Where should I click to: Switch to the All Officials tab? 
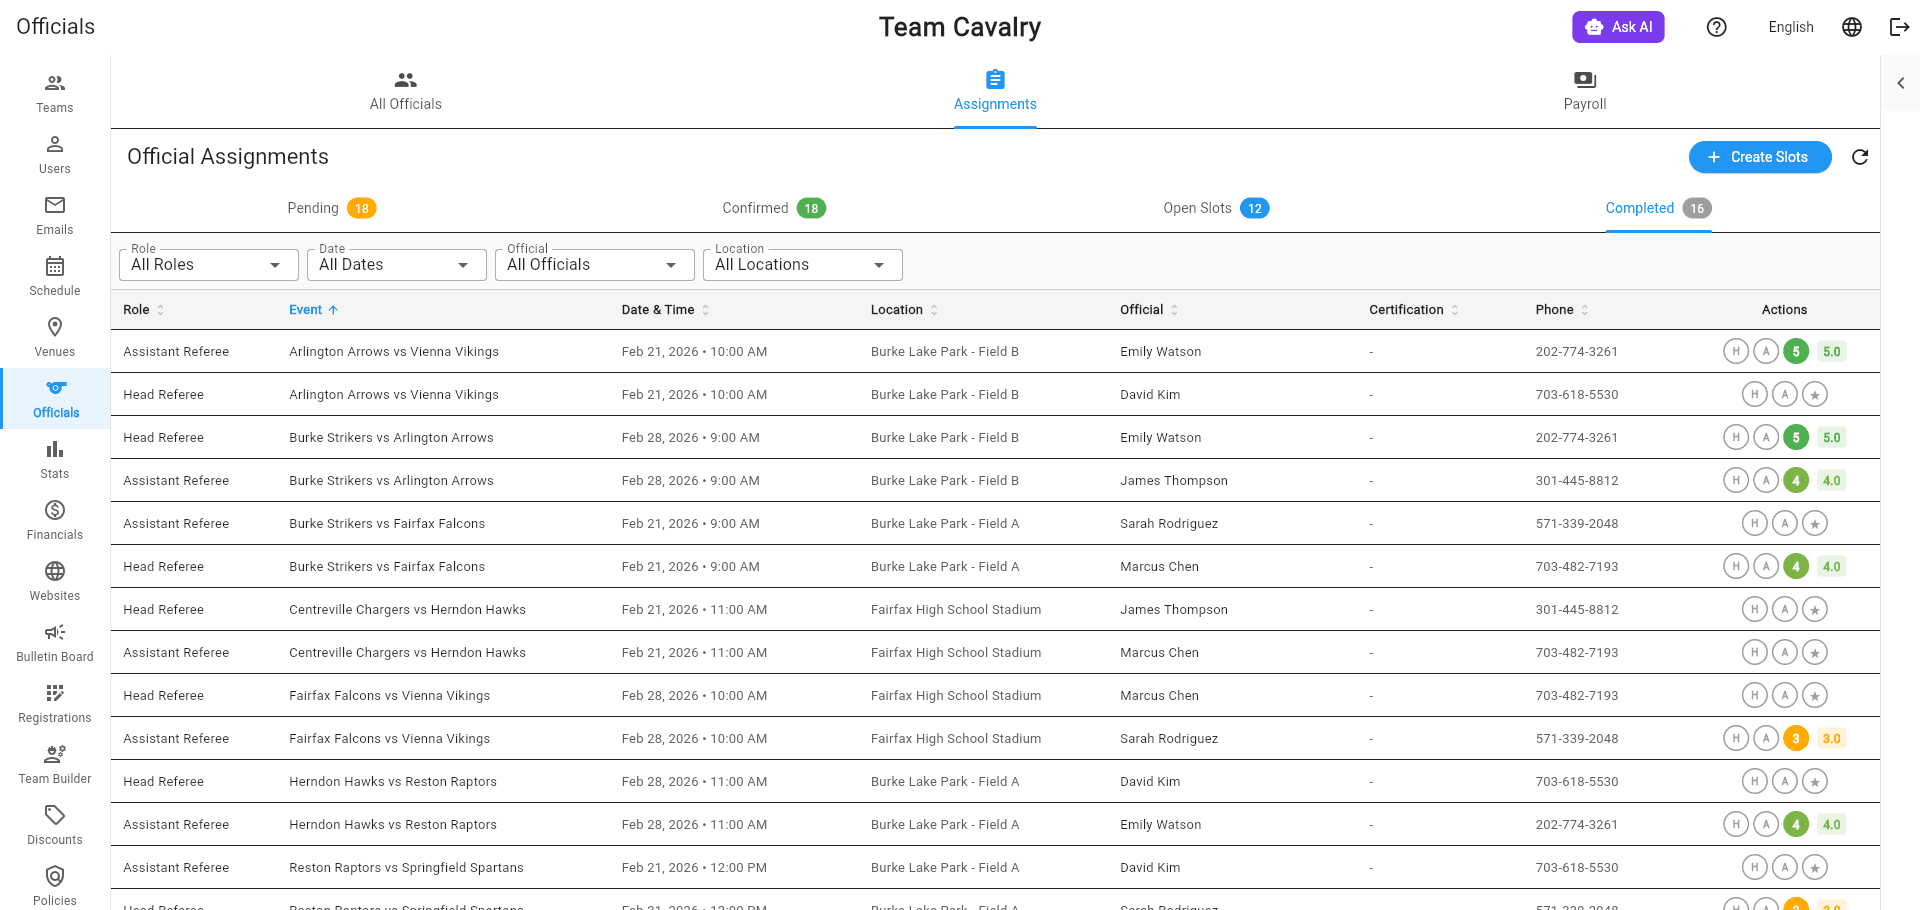(x=405, y=91)
